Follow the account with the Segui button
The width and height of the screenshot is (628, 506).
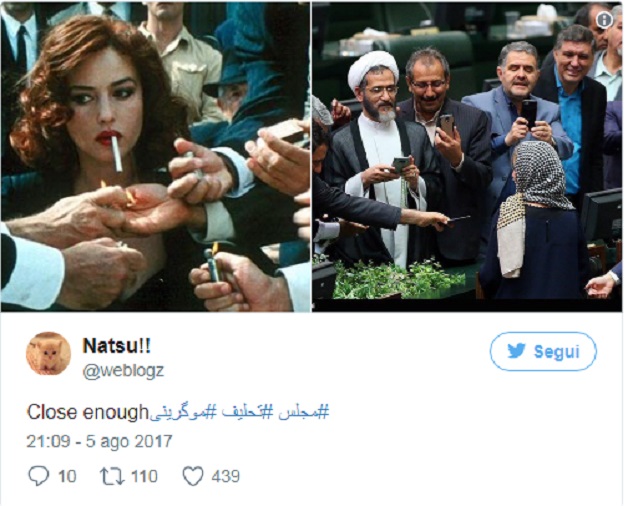tap(543, 351)
